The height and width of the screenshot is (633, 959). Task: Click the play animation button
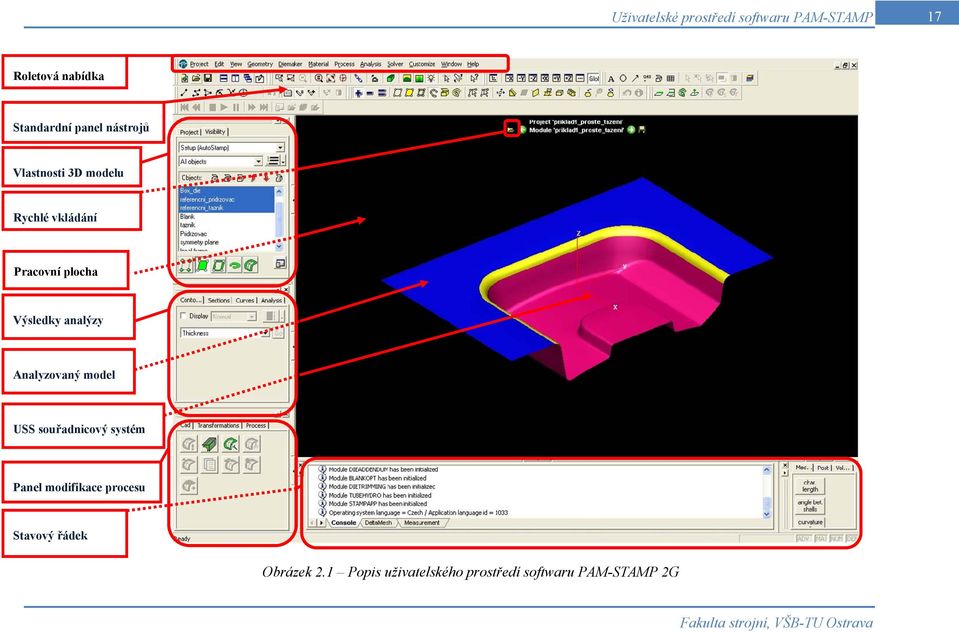[x=224, y=108]
